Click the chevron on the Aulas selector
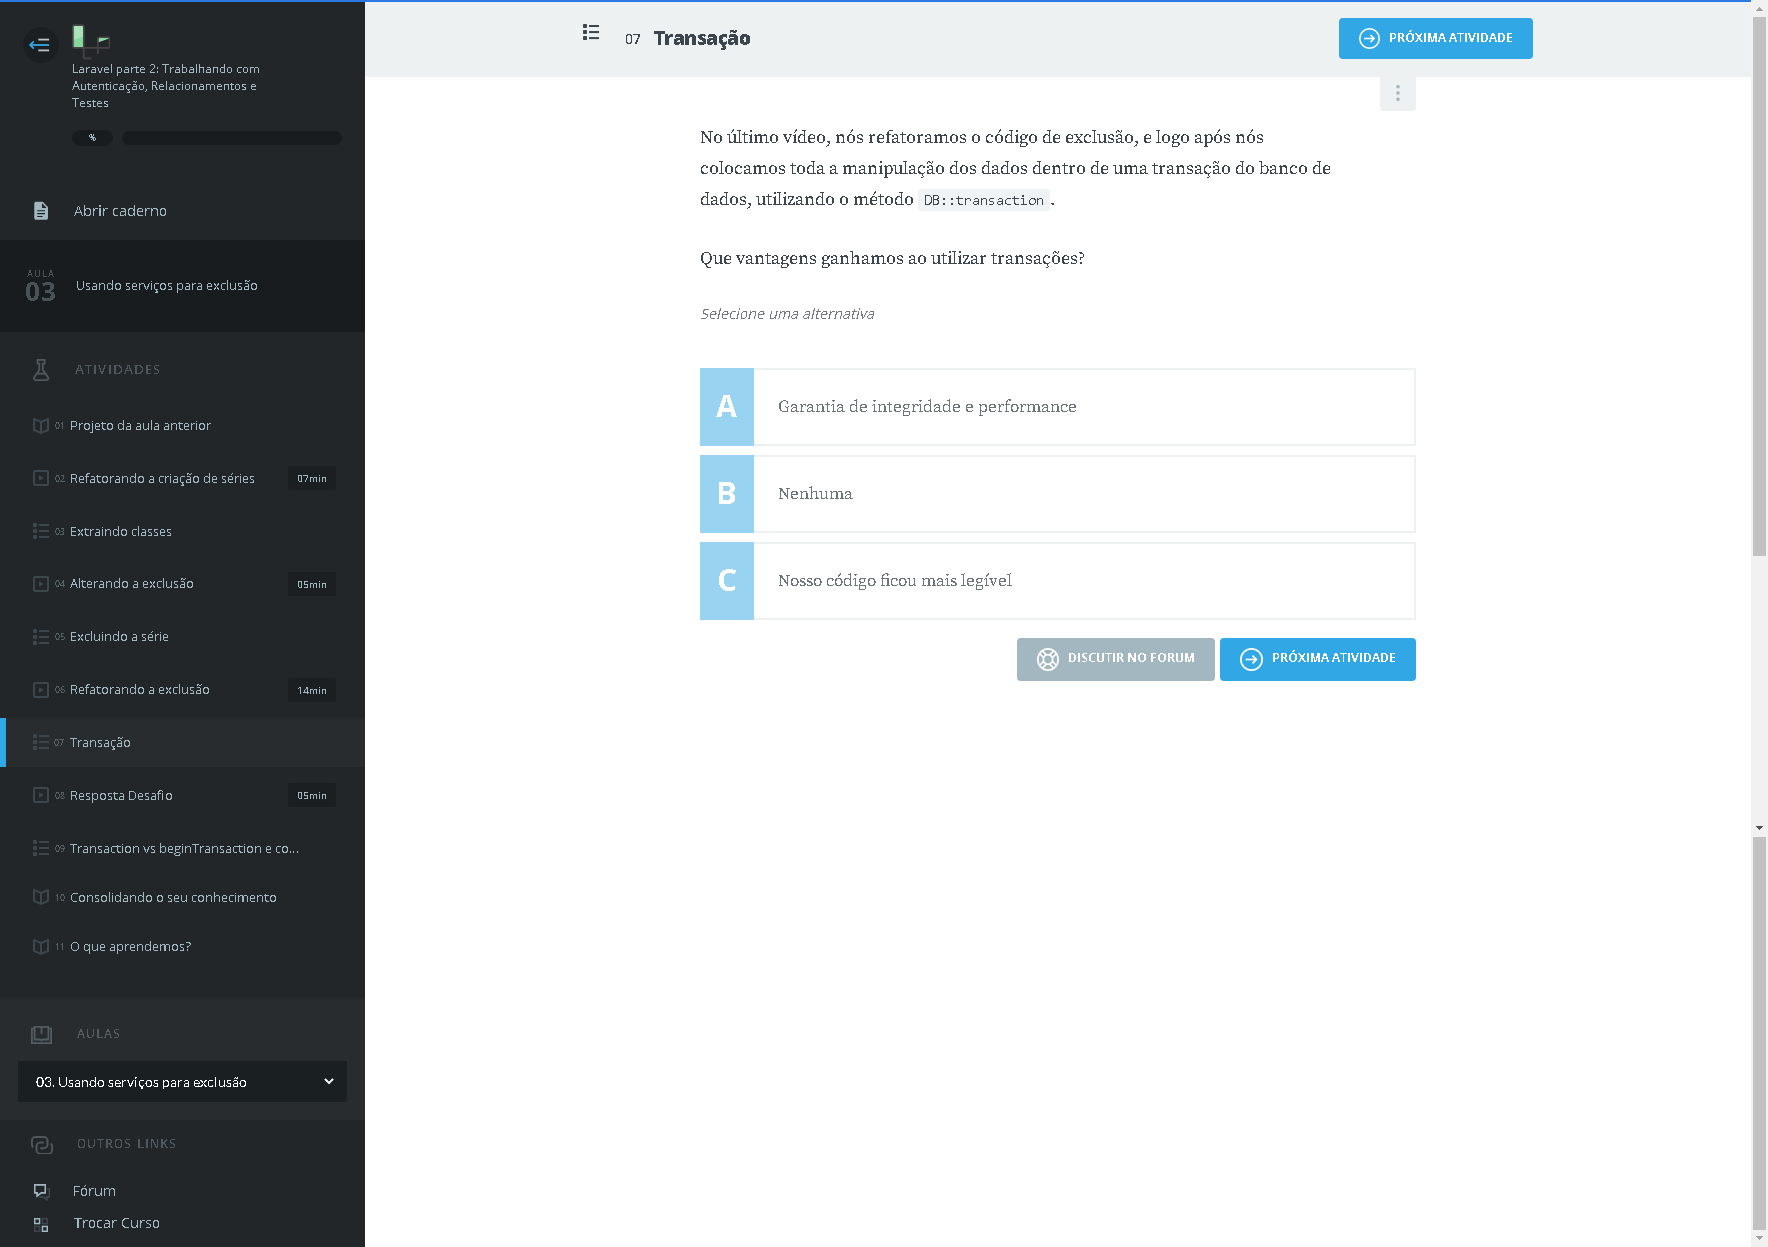This screenshot has height=1247, width=1768. point(329,1082)
